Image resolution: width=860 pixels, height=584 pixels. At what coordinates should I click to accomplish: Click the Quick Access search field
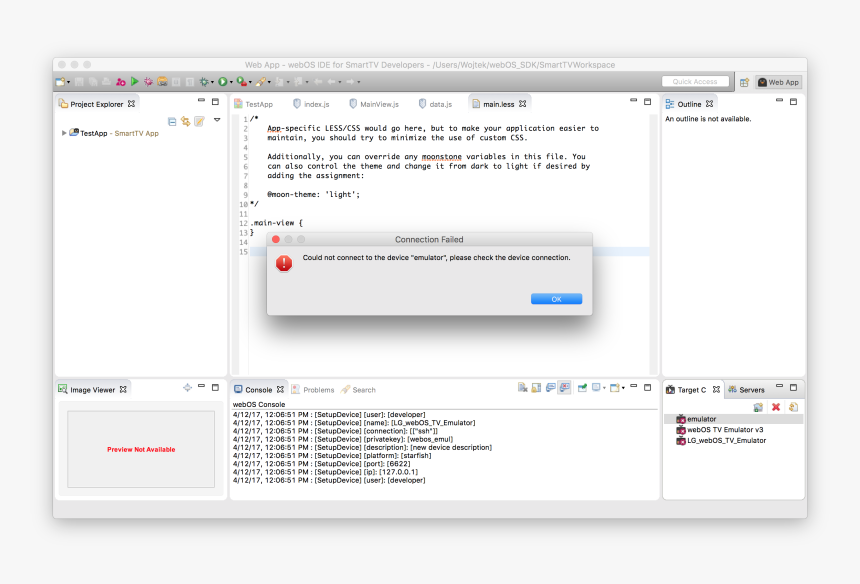tap(695, 82)
